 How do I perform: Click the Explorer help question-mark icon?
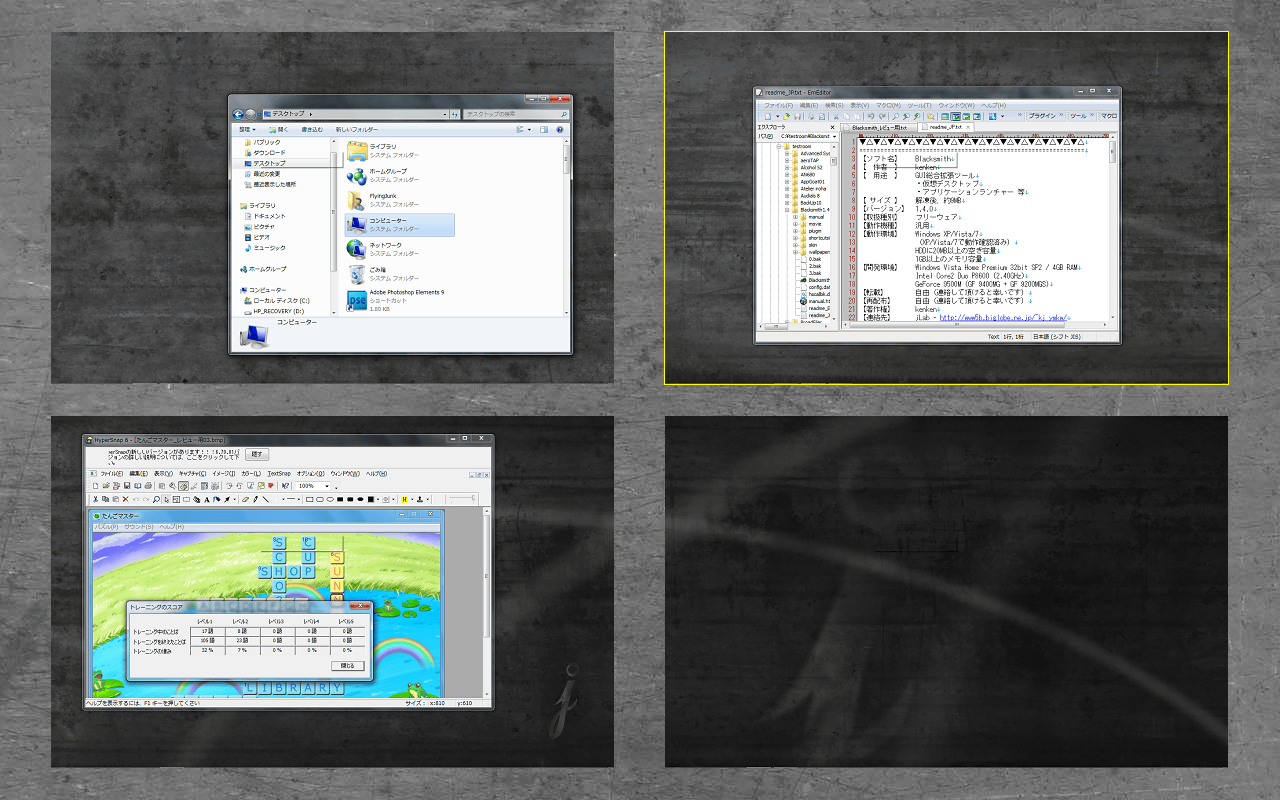point(559,129)
